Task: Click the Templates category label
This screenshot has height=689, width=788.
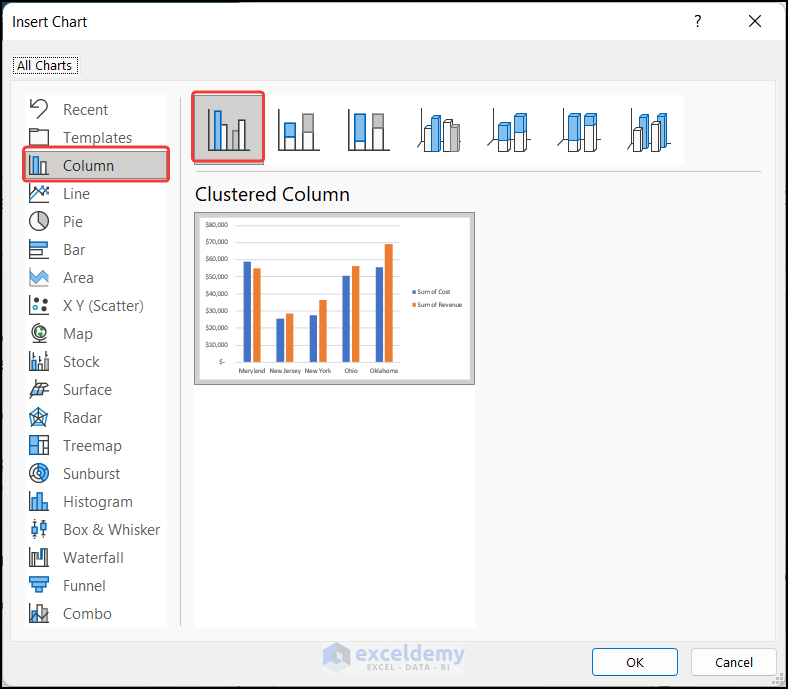Action: (97, 138)
